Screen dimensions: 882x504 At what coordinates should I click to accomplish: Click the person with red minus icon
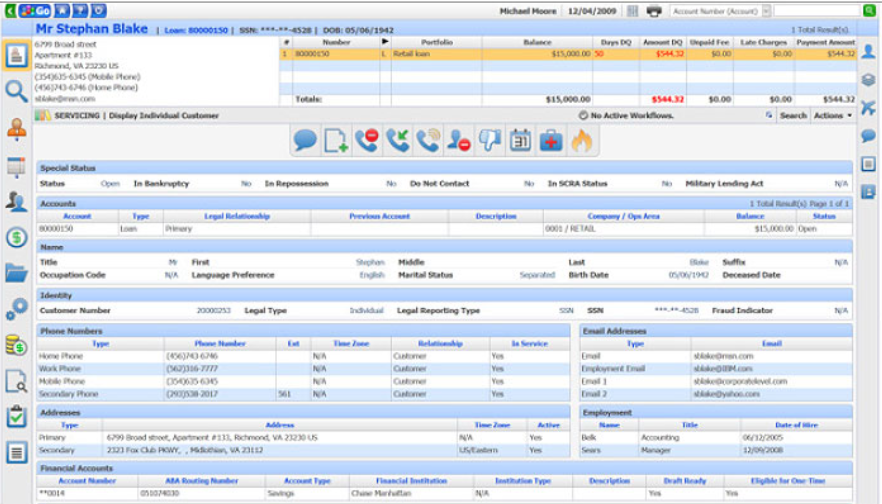pos(458,140)
